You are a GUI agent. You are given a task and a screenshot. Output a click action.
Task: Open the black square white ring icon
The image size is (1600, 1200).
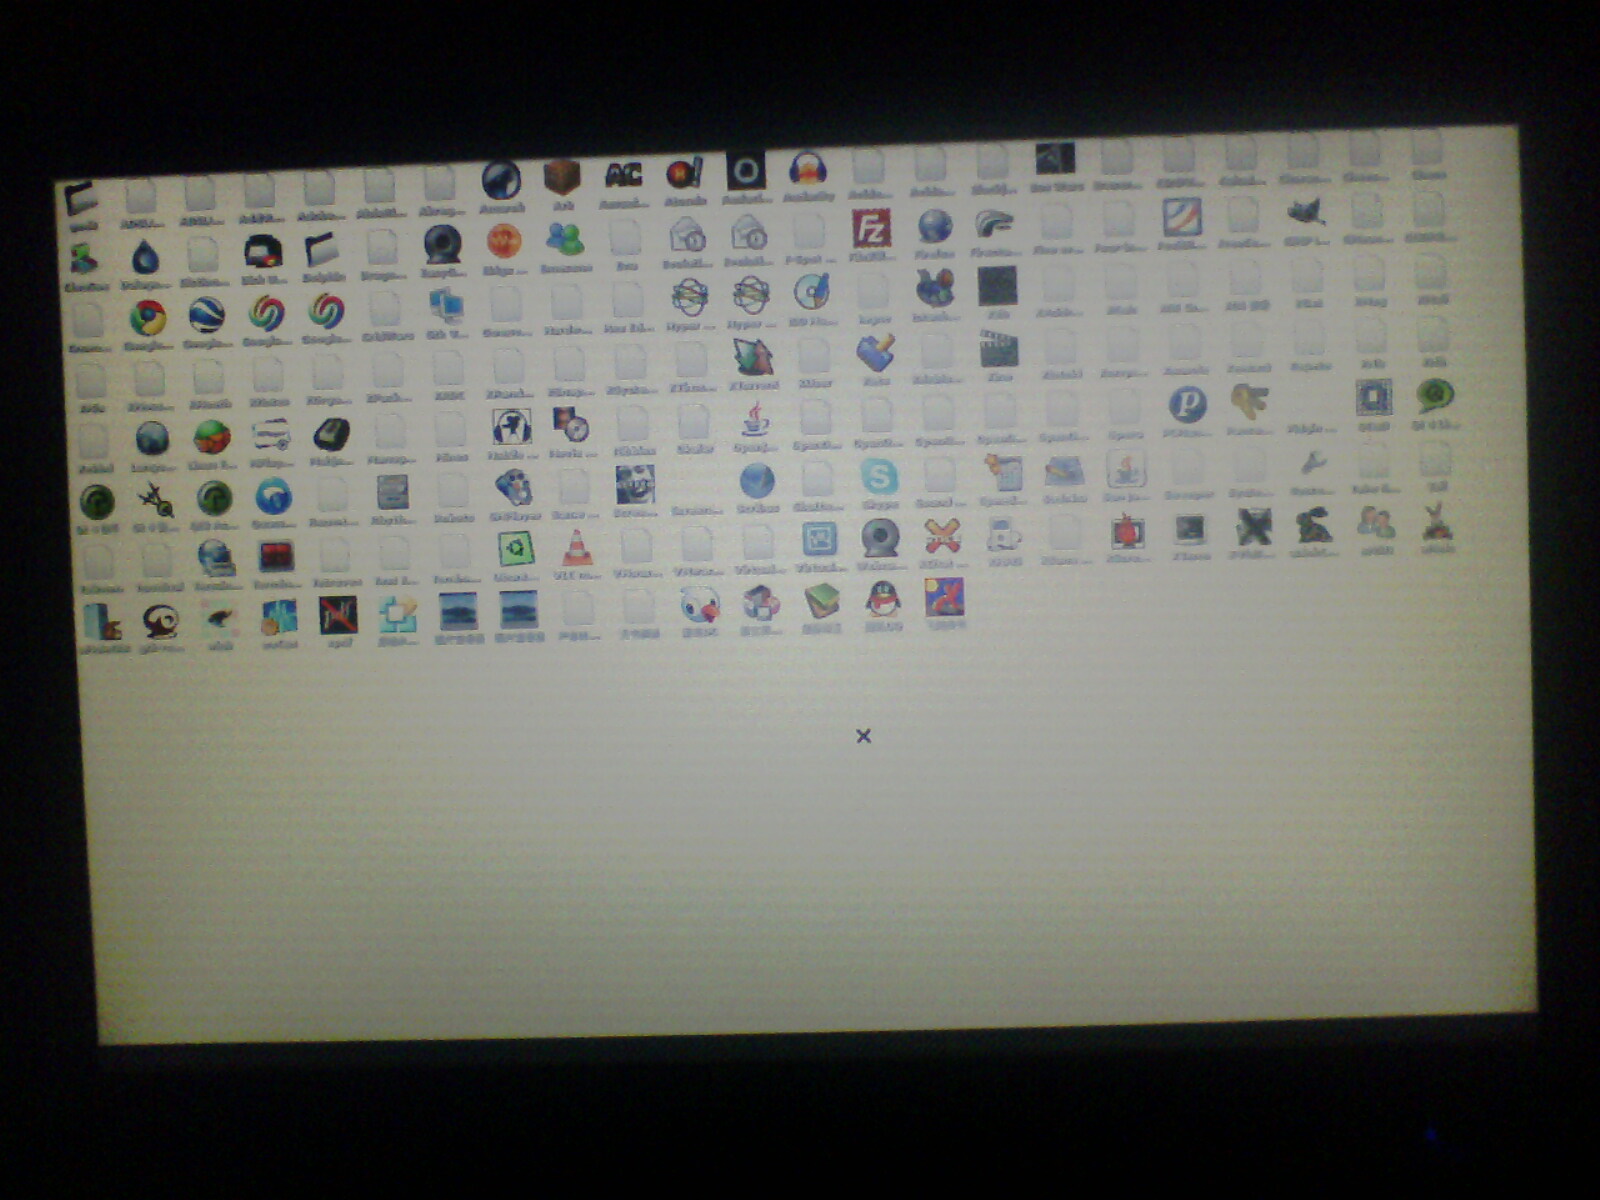(746, 171)
